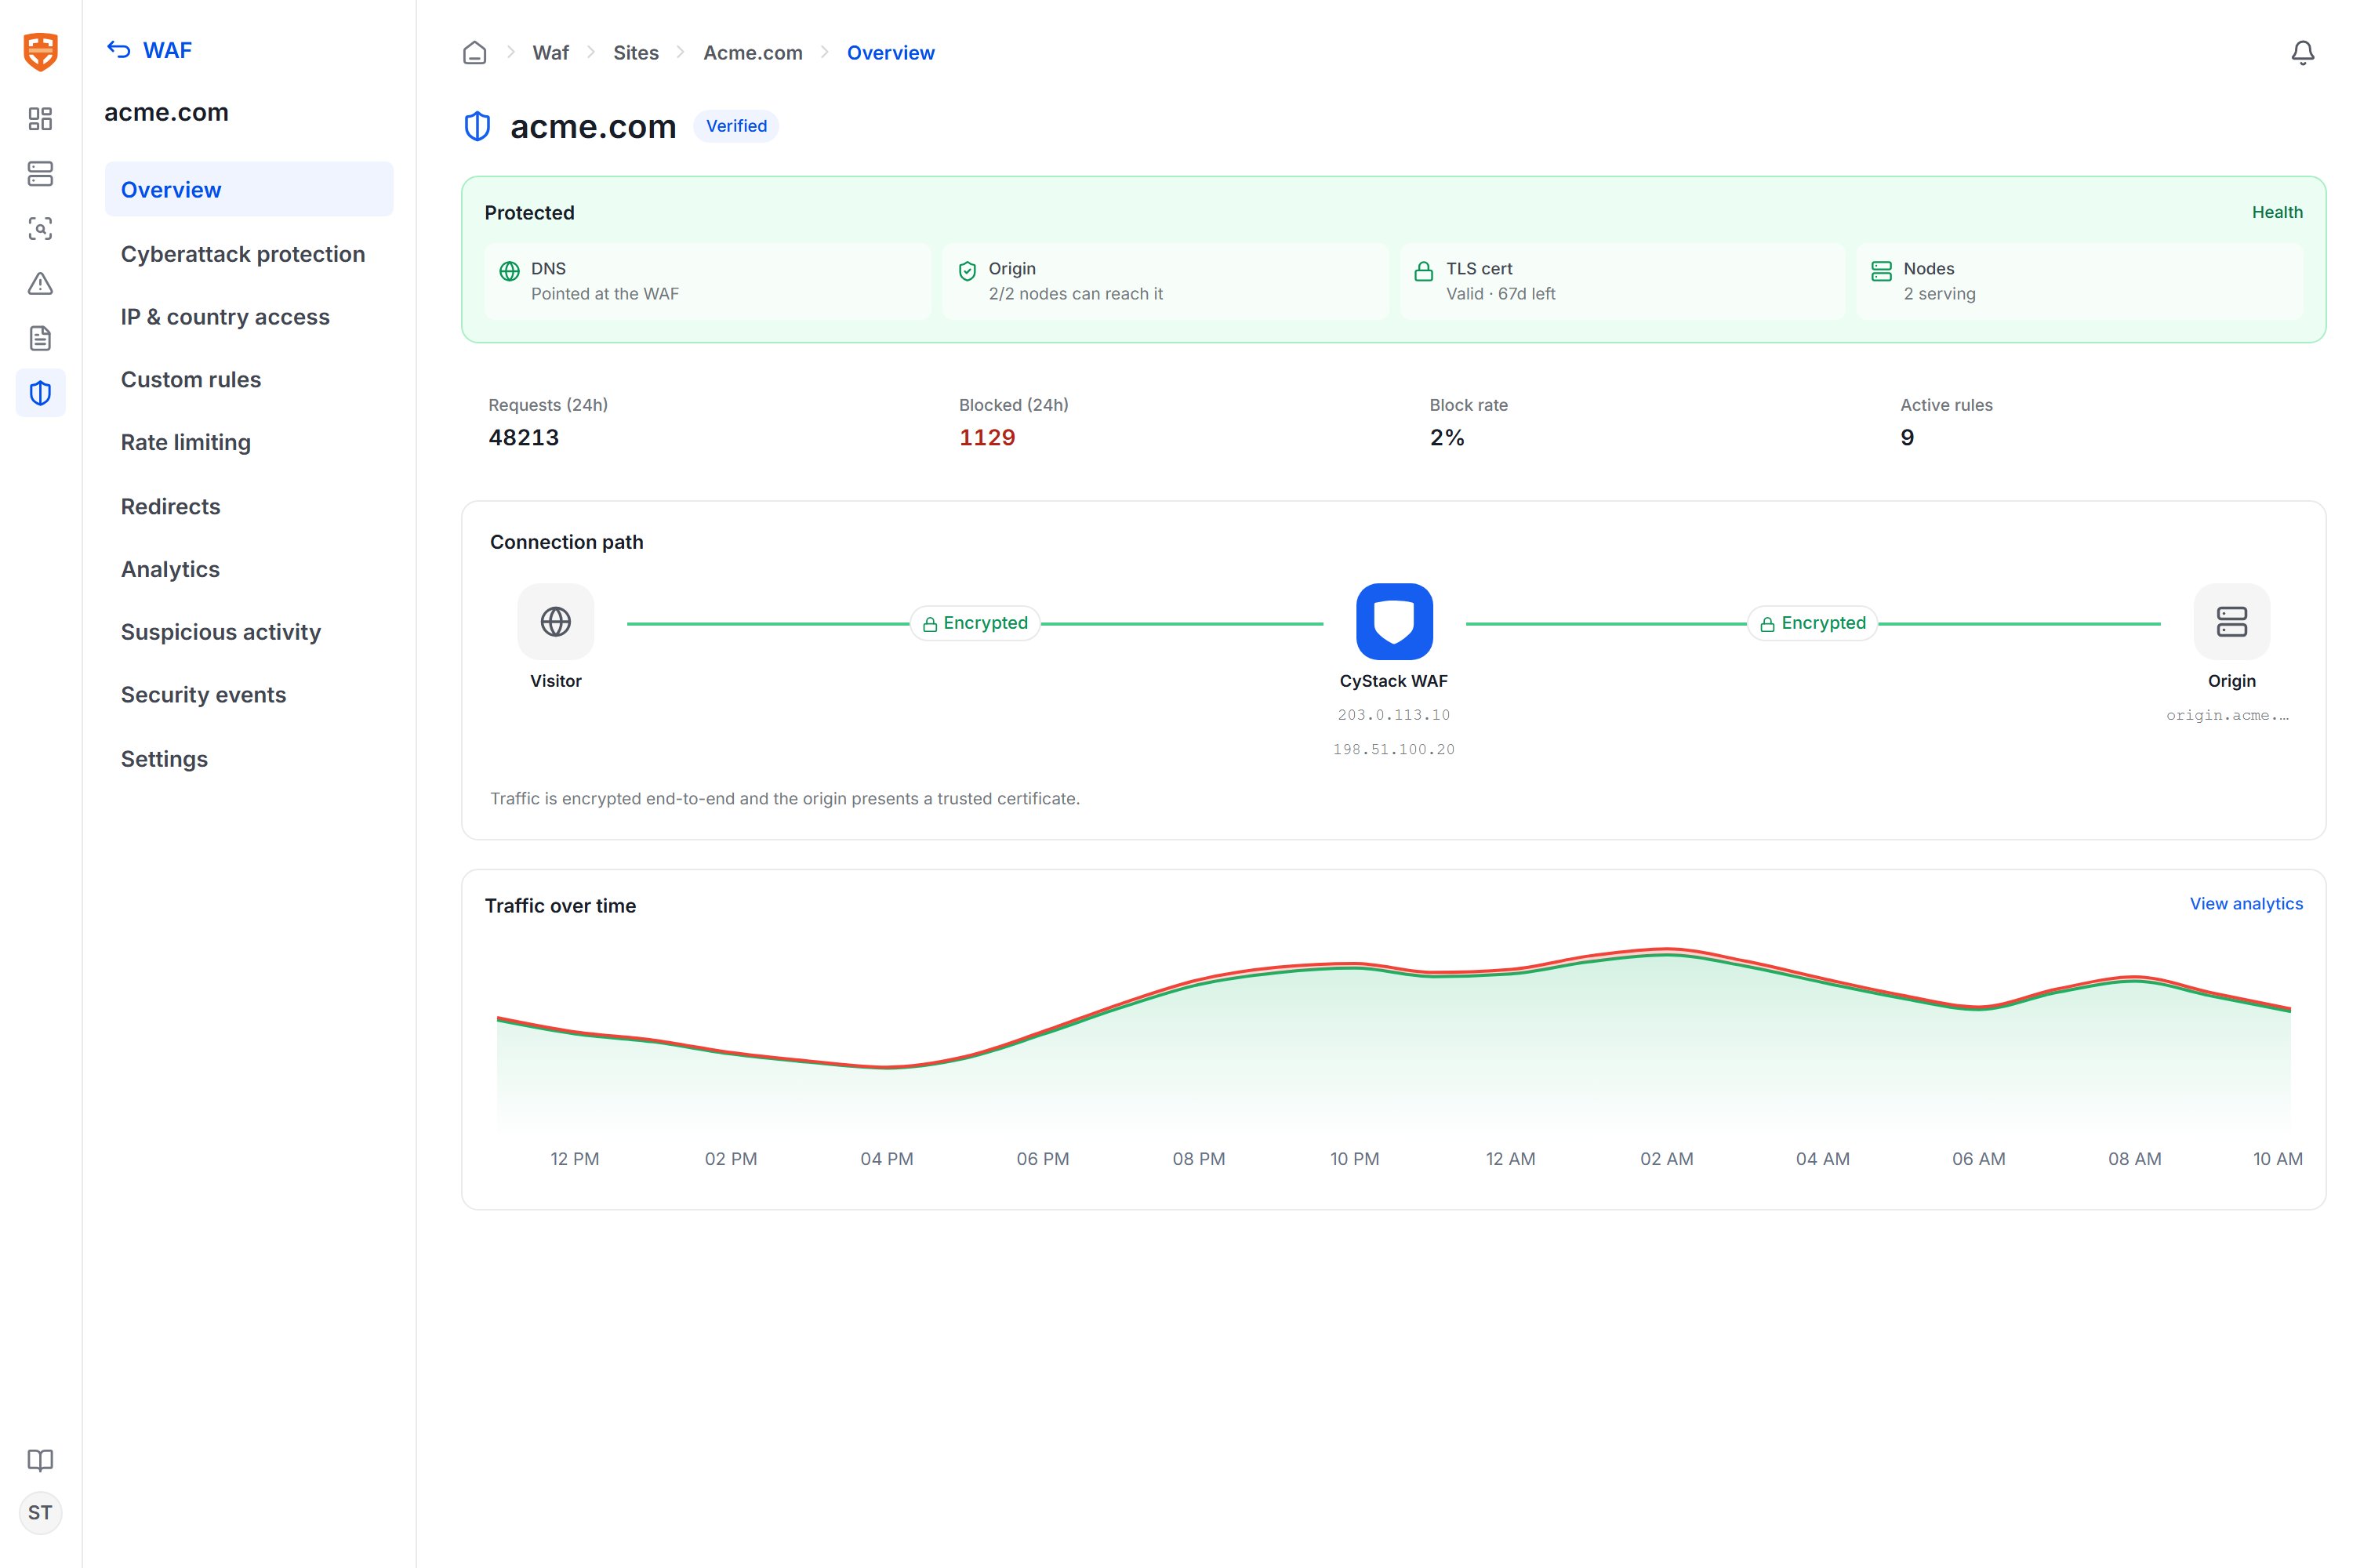Open the ST user avatar
This screenshot has width=2371, height=1568.
(x=40, y=1512)
